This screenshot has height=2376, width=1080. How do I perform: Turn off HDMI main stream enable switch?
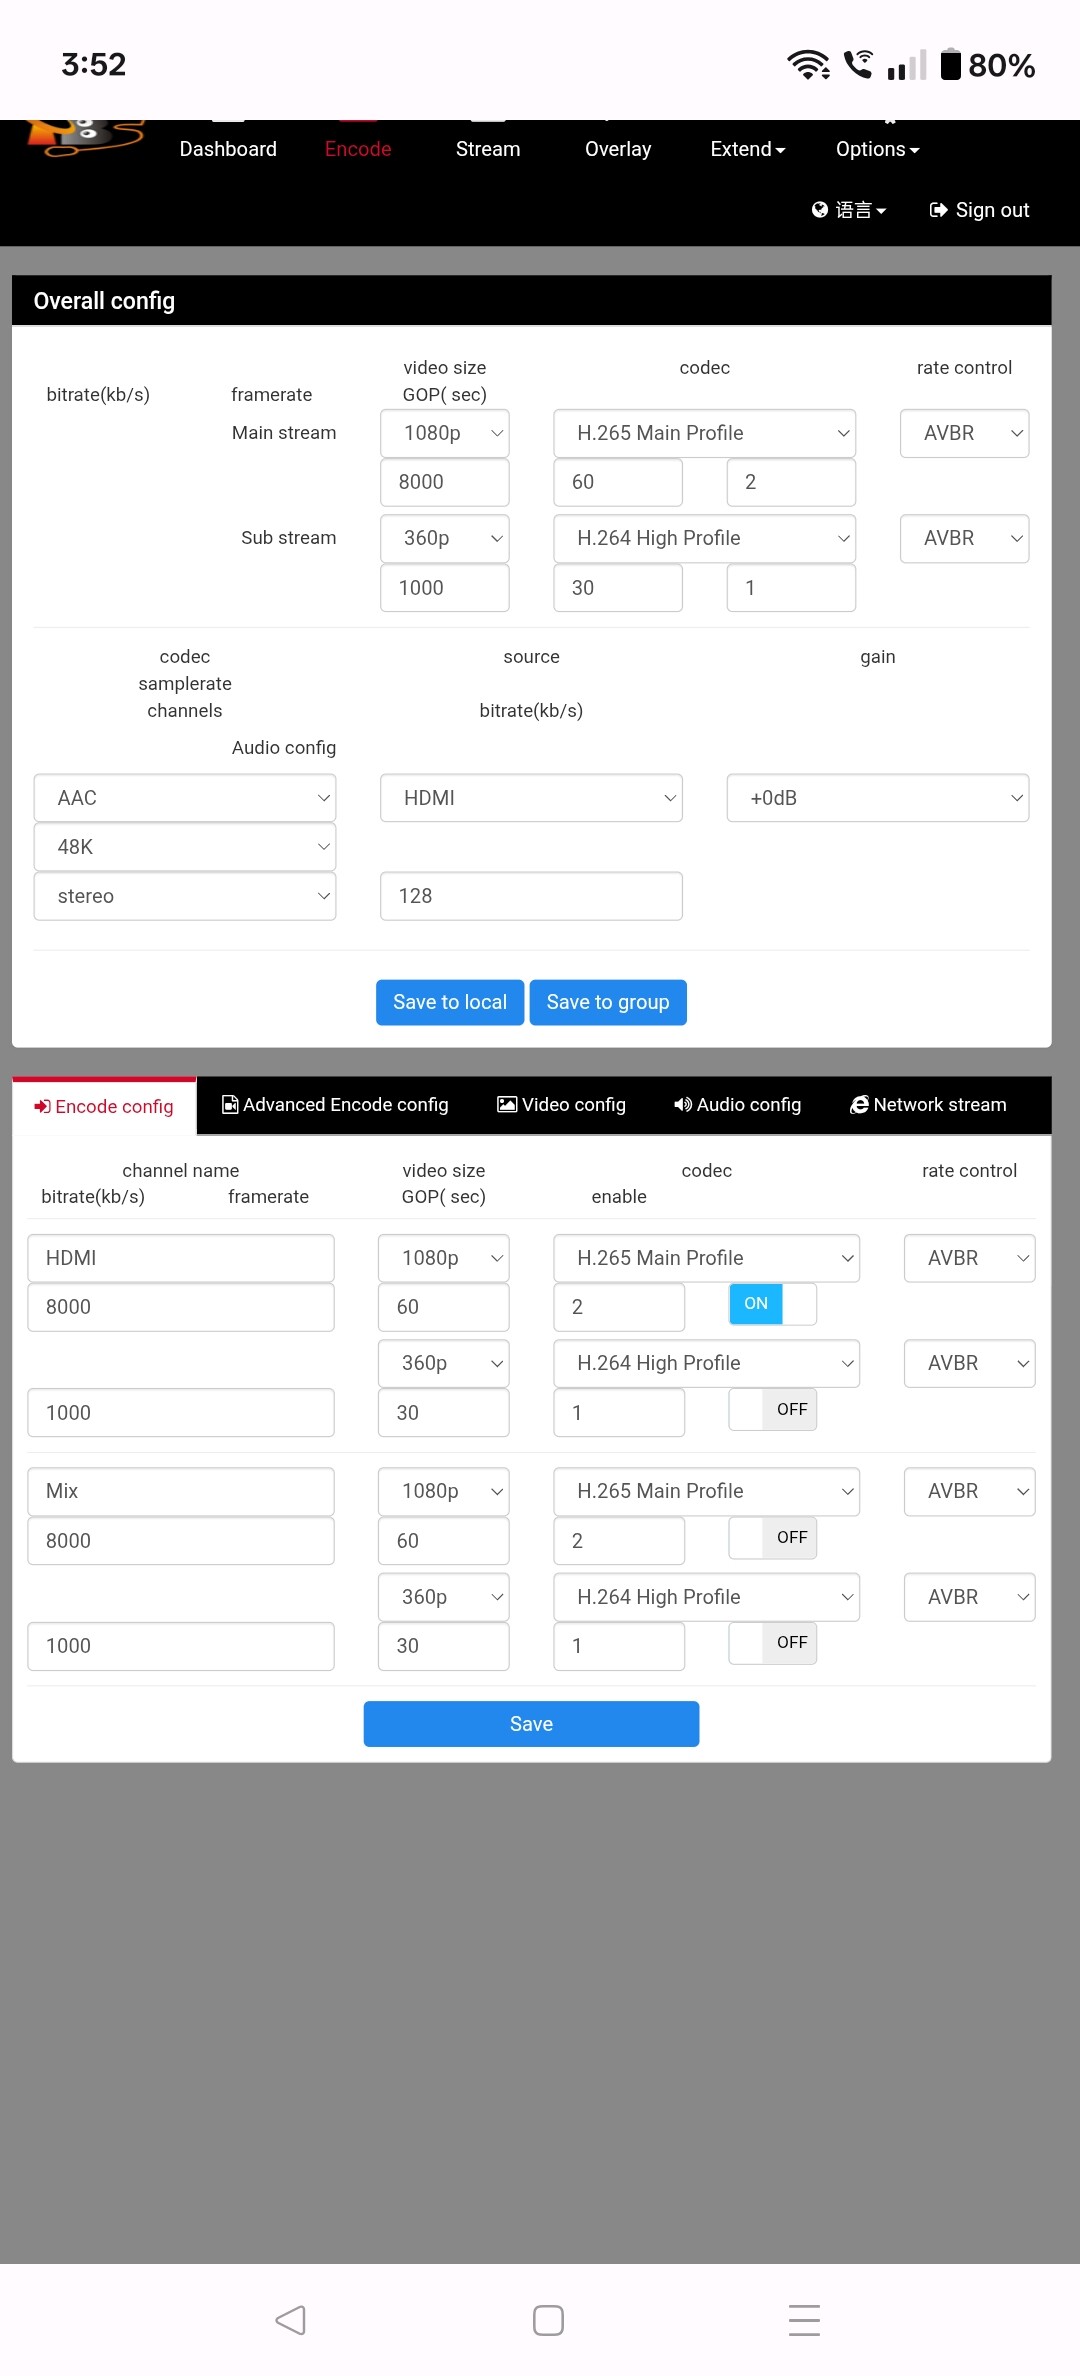pyautogui.click(x=772, y=1304)
